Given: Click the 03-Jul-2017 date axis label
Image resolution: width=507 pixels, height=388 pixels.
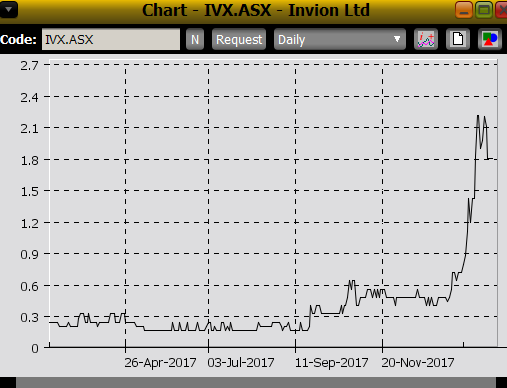Looking at the screenshot, I should tap(241, 363).
